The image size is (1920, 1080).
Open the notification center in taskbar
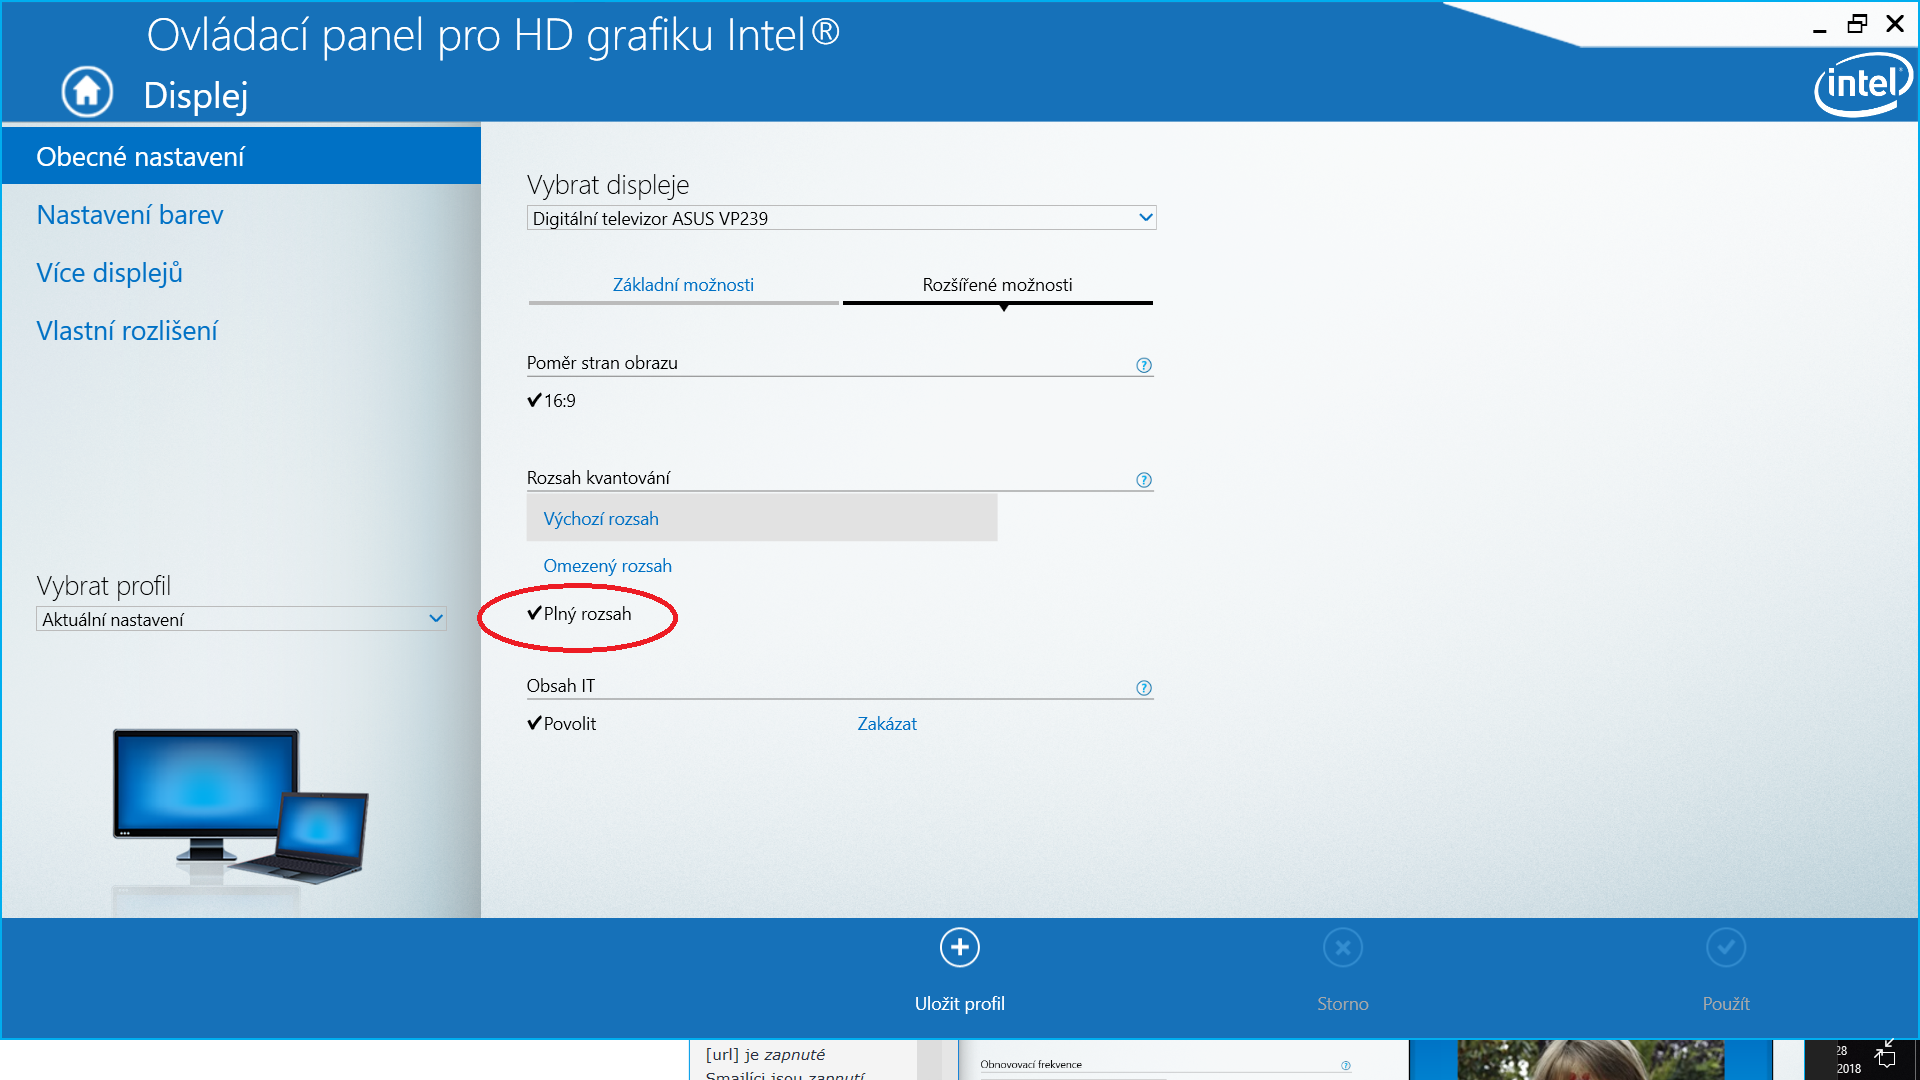pos(1885,1060)
